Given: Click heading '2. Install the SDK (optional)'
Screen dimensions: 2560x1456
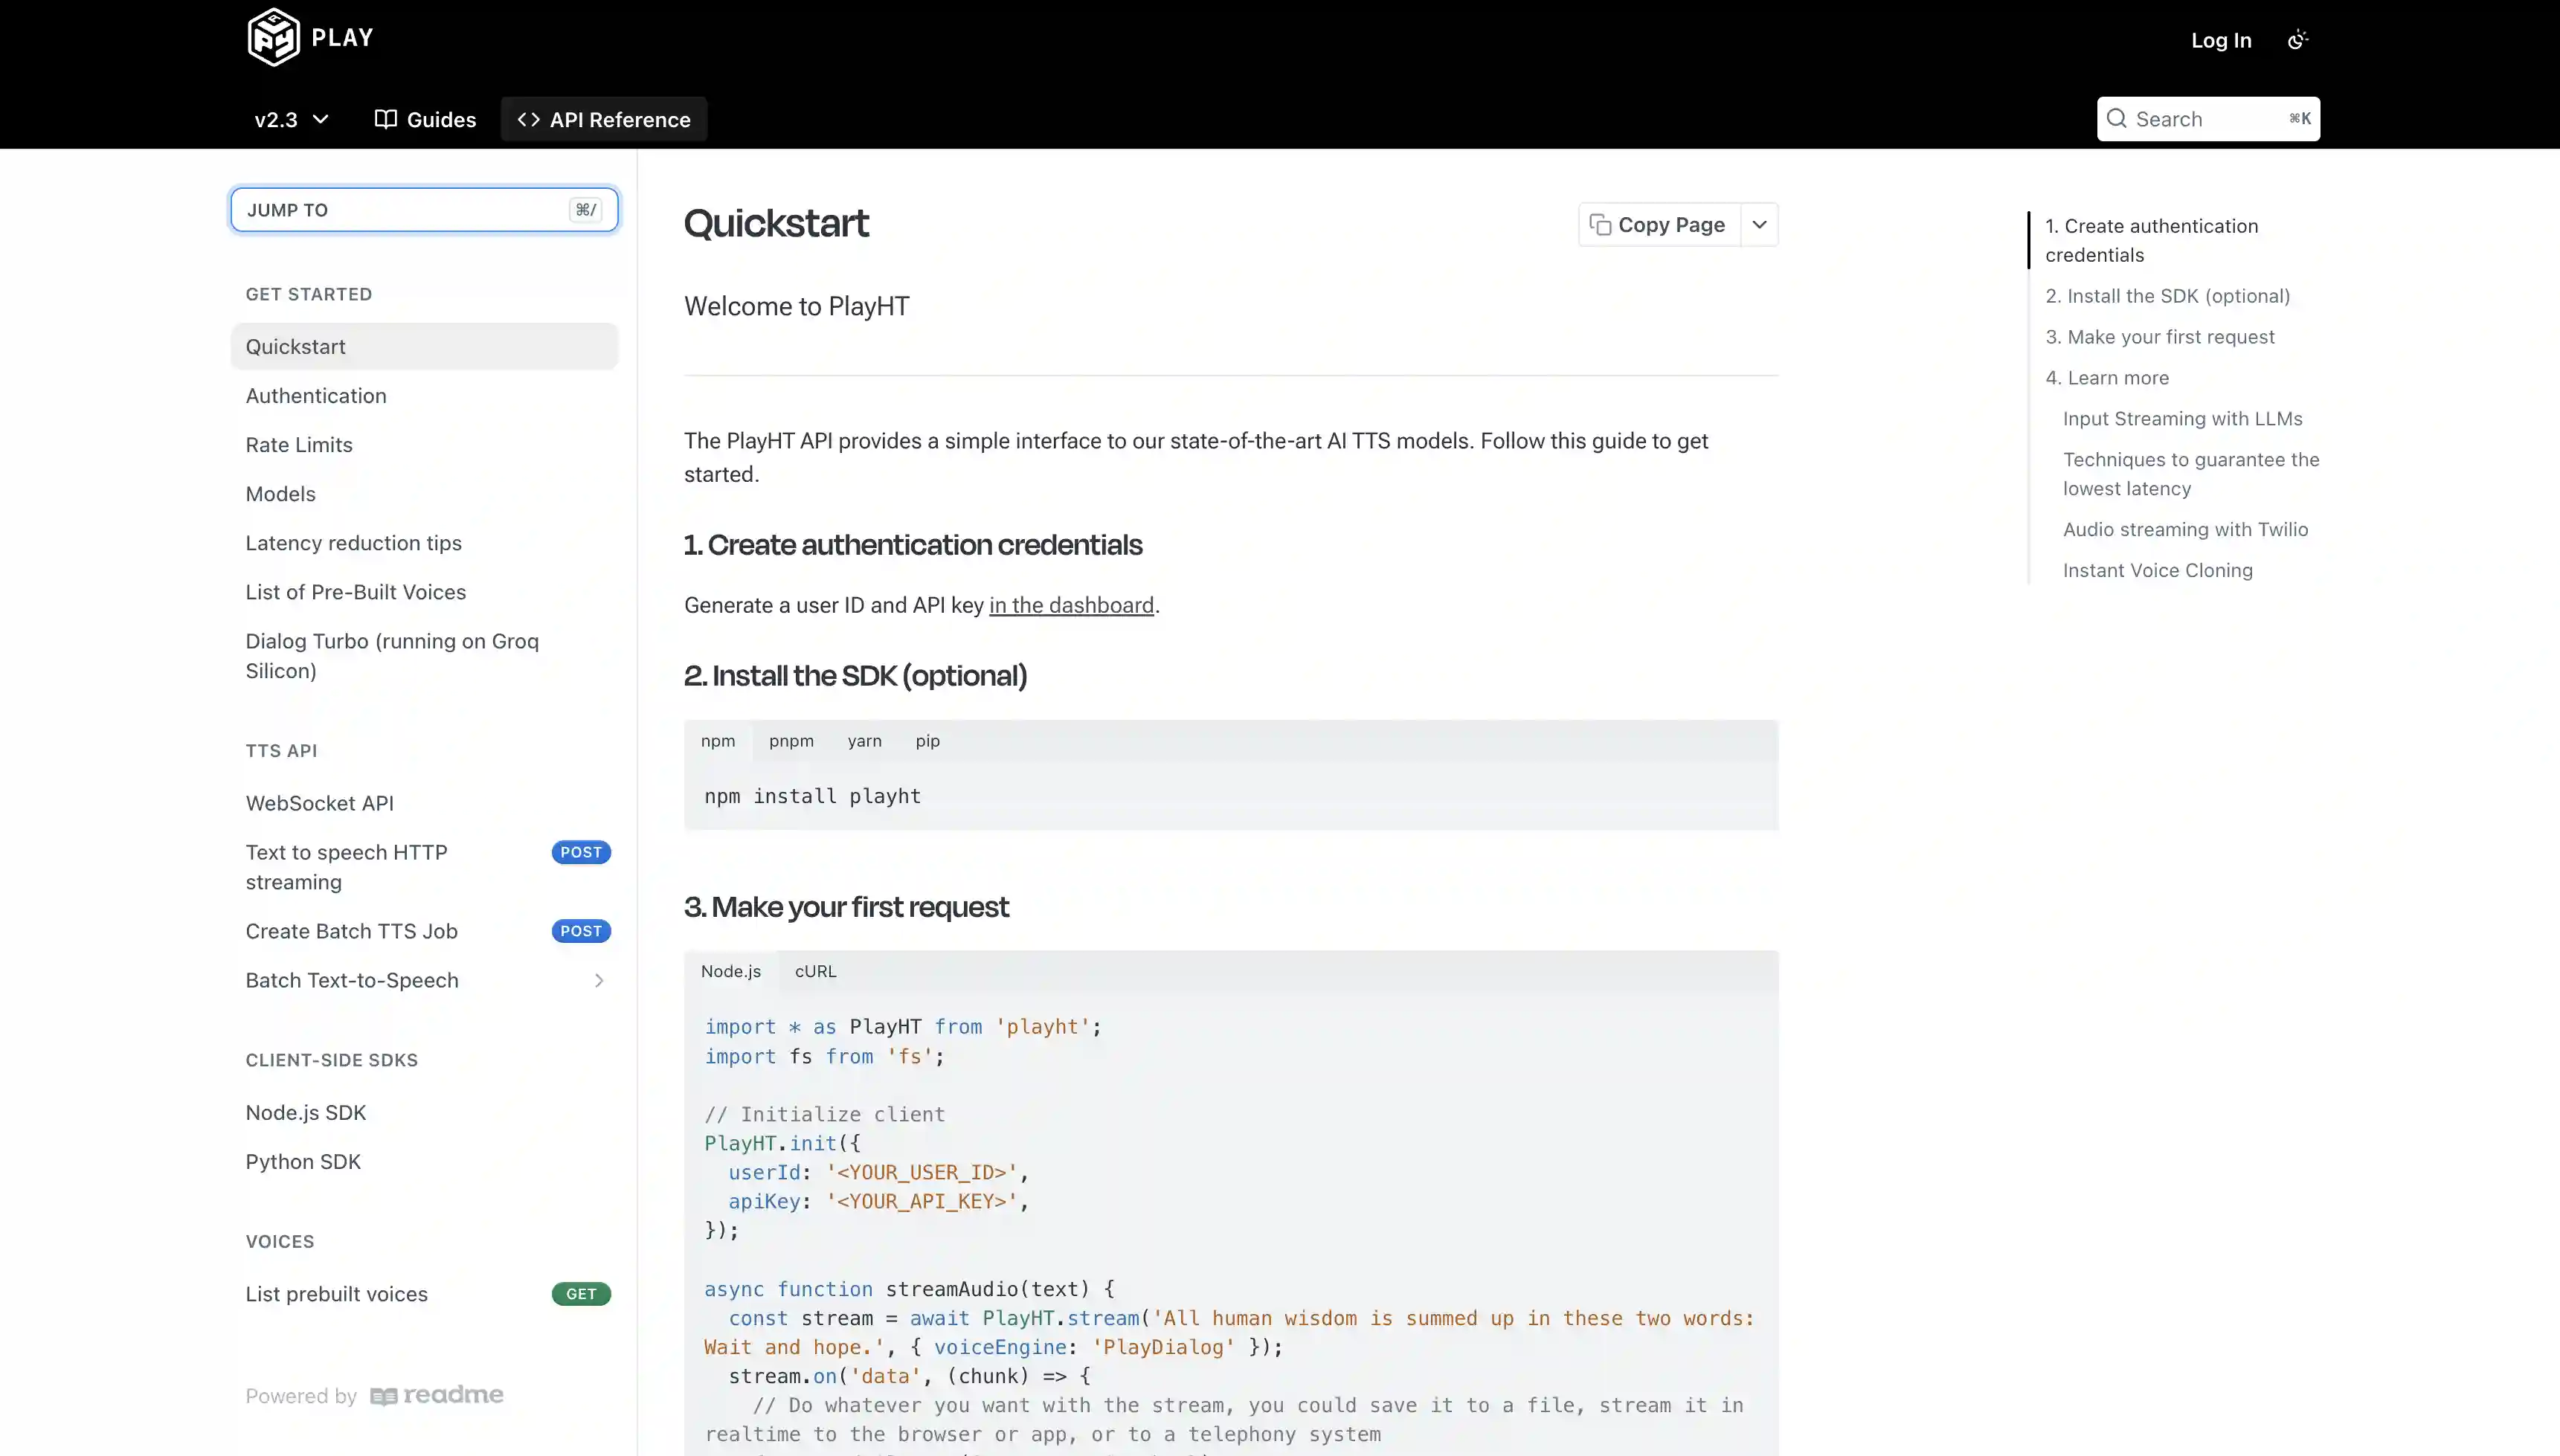Looking at the screenshot, I should click(x=855, y=676).
